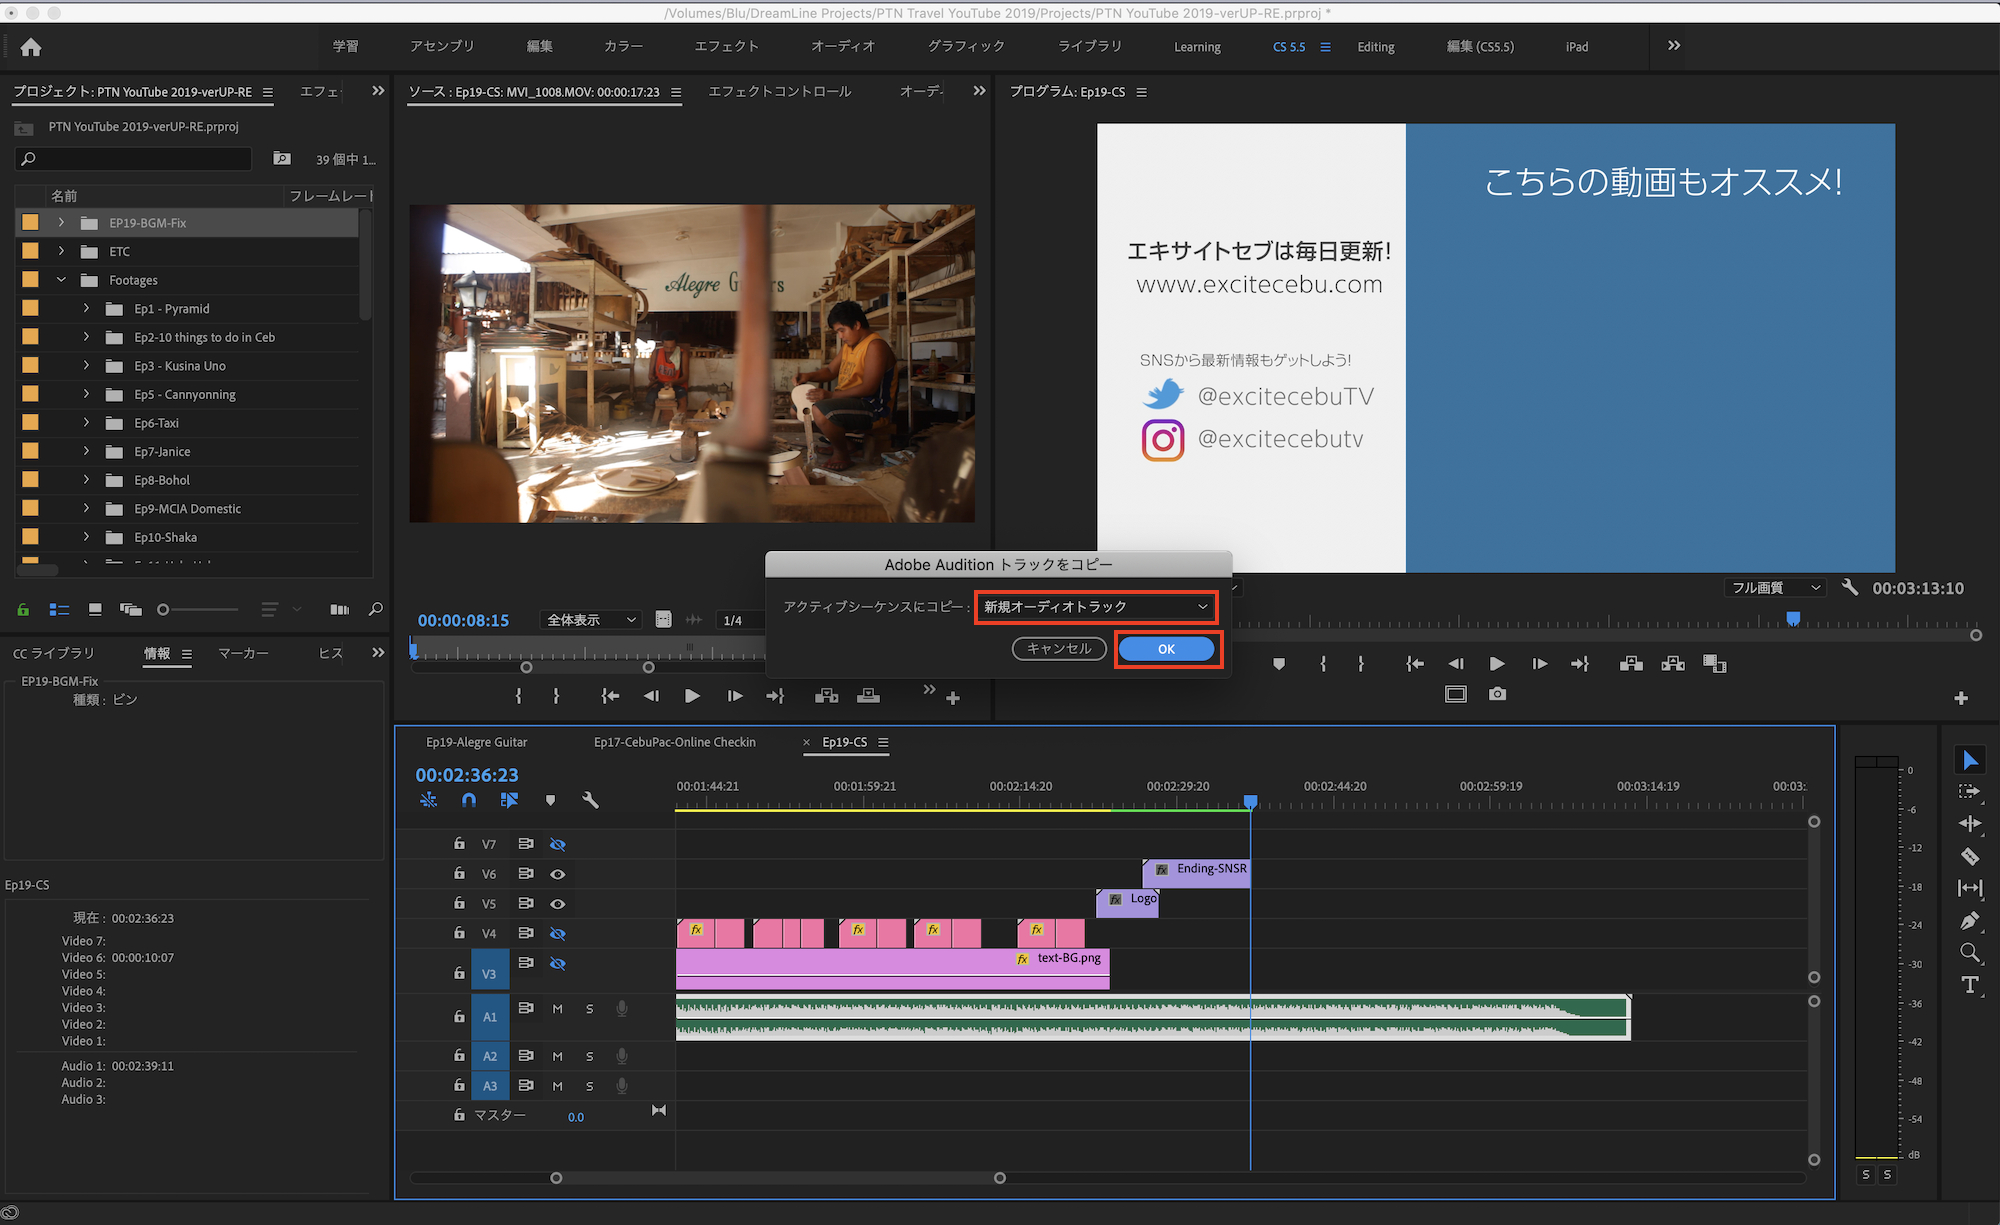The height and width of the screenshot is (1225, 2000).
Task: Open 新規オーディオトラック dropdown in dialog
Action: [x=1096, y=607]
